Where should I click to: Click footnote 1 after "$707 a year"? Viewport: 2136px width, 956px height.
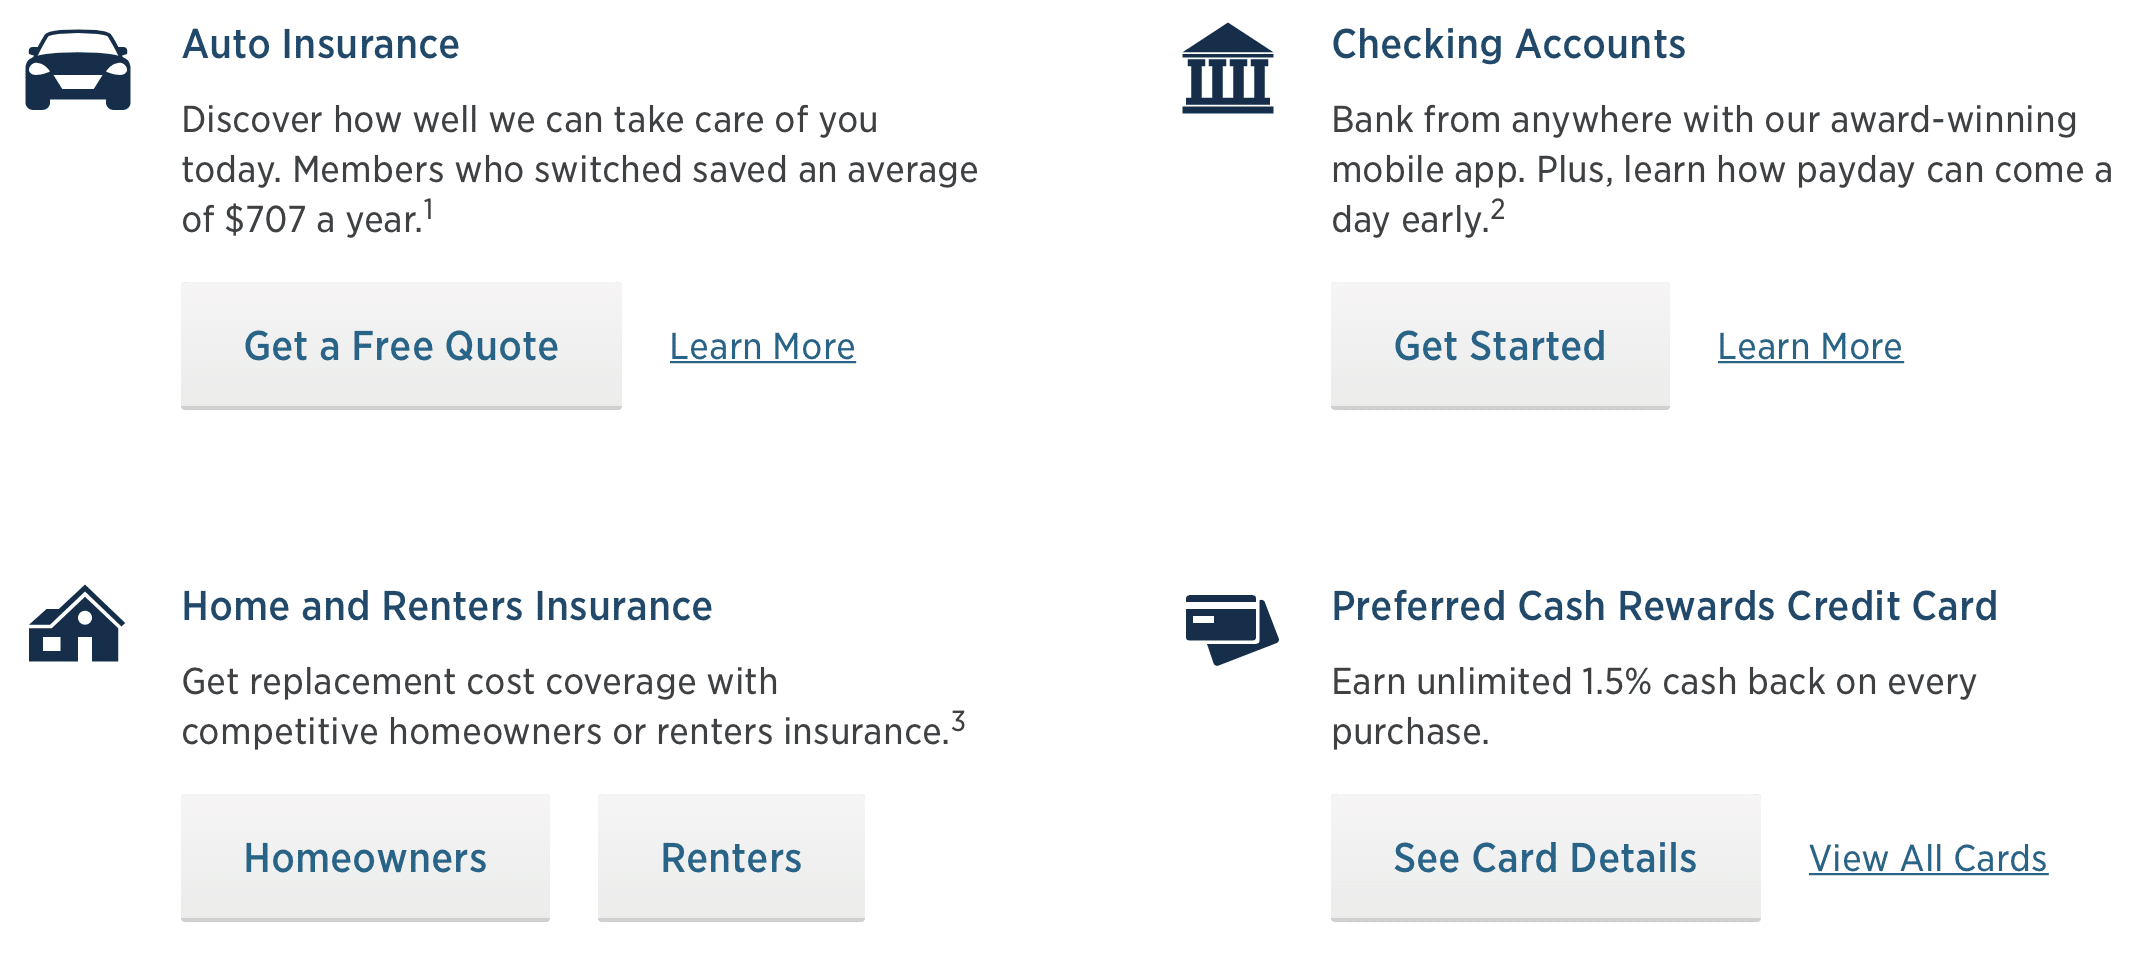[428, 210]
